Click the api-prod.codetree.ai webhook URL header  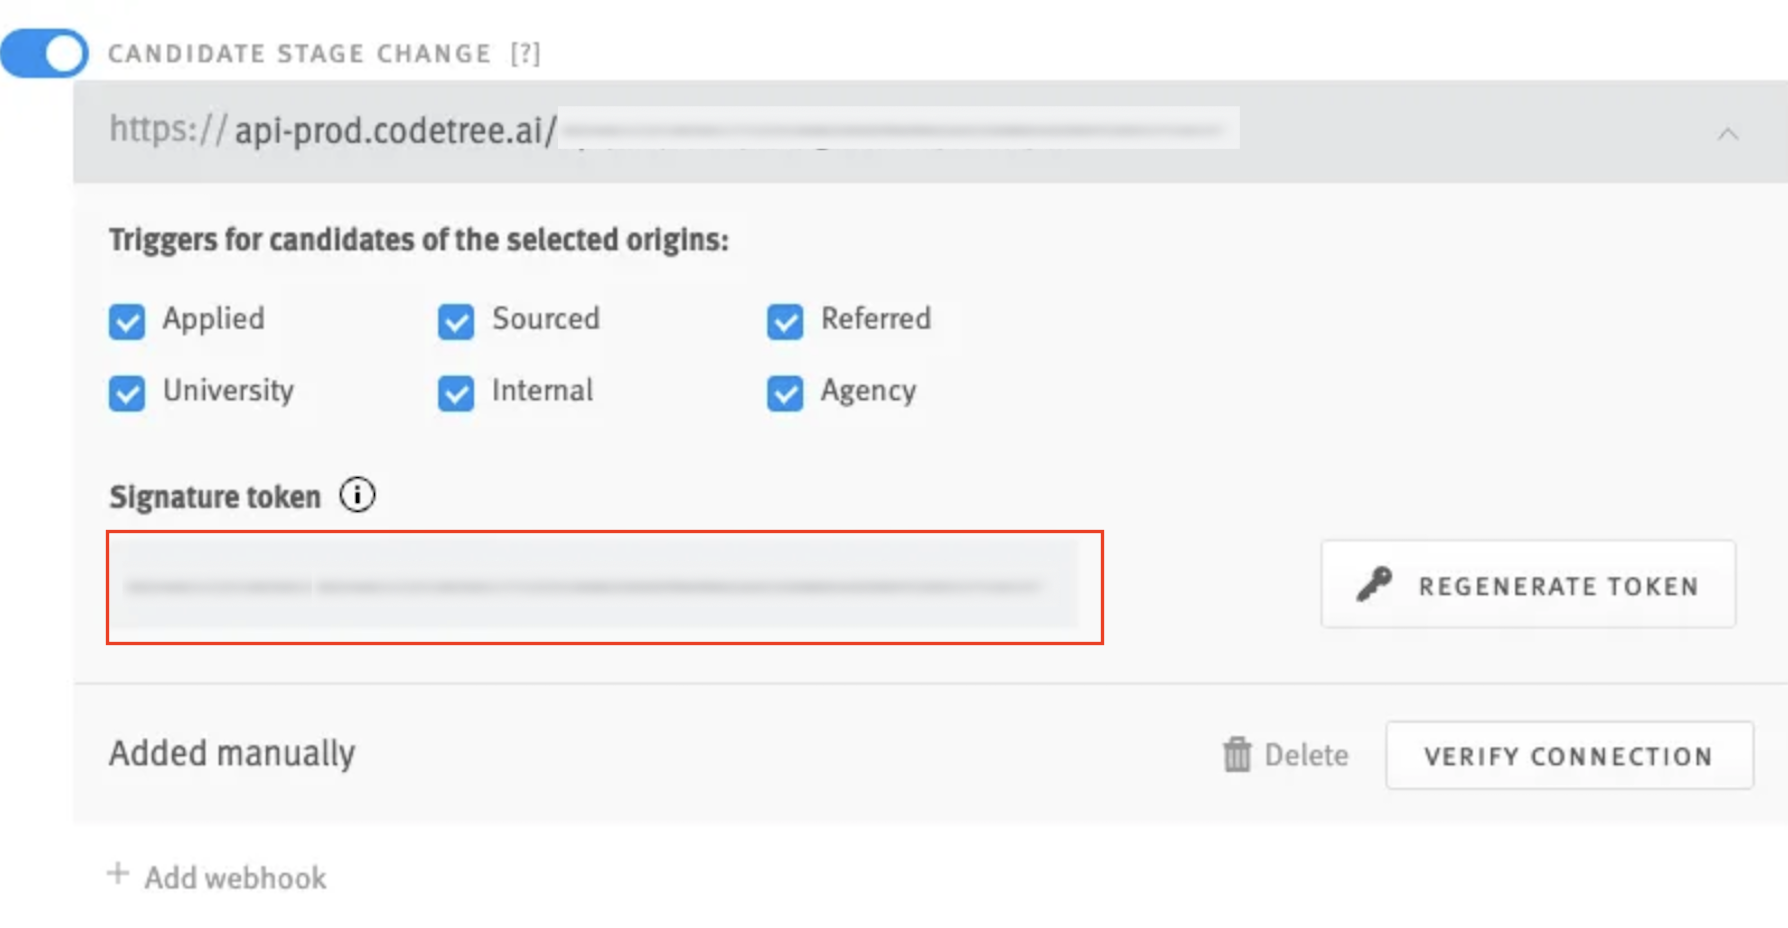(x=930, y=131)
